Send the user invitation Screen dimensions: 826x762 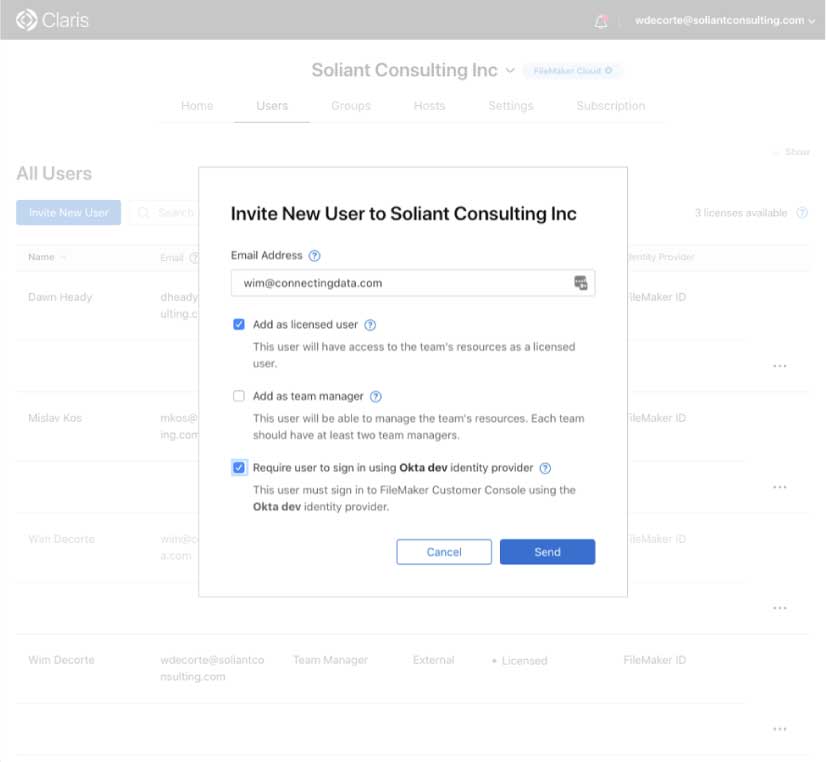547,552
